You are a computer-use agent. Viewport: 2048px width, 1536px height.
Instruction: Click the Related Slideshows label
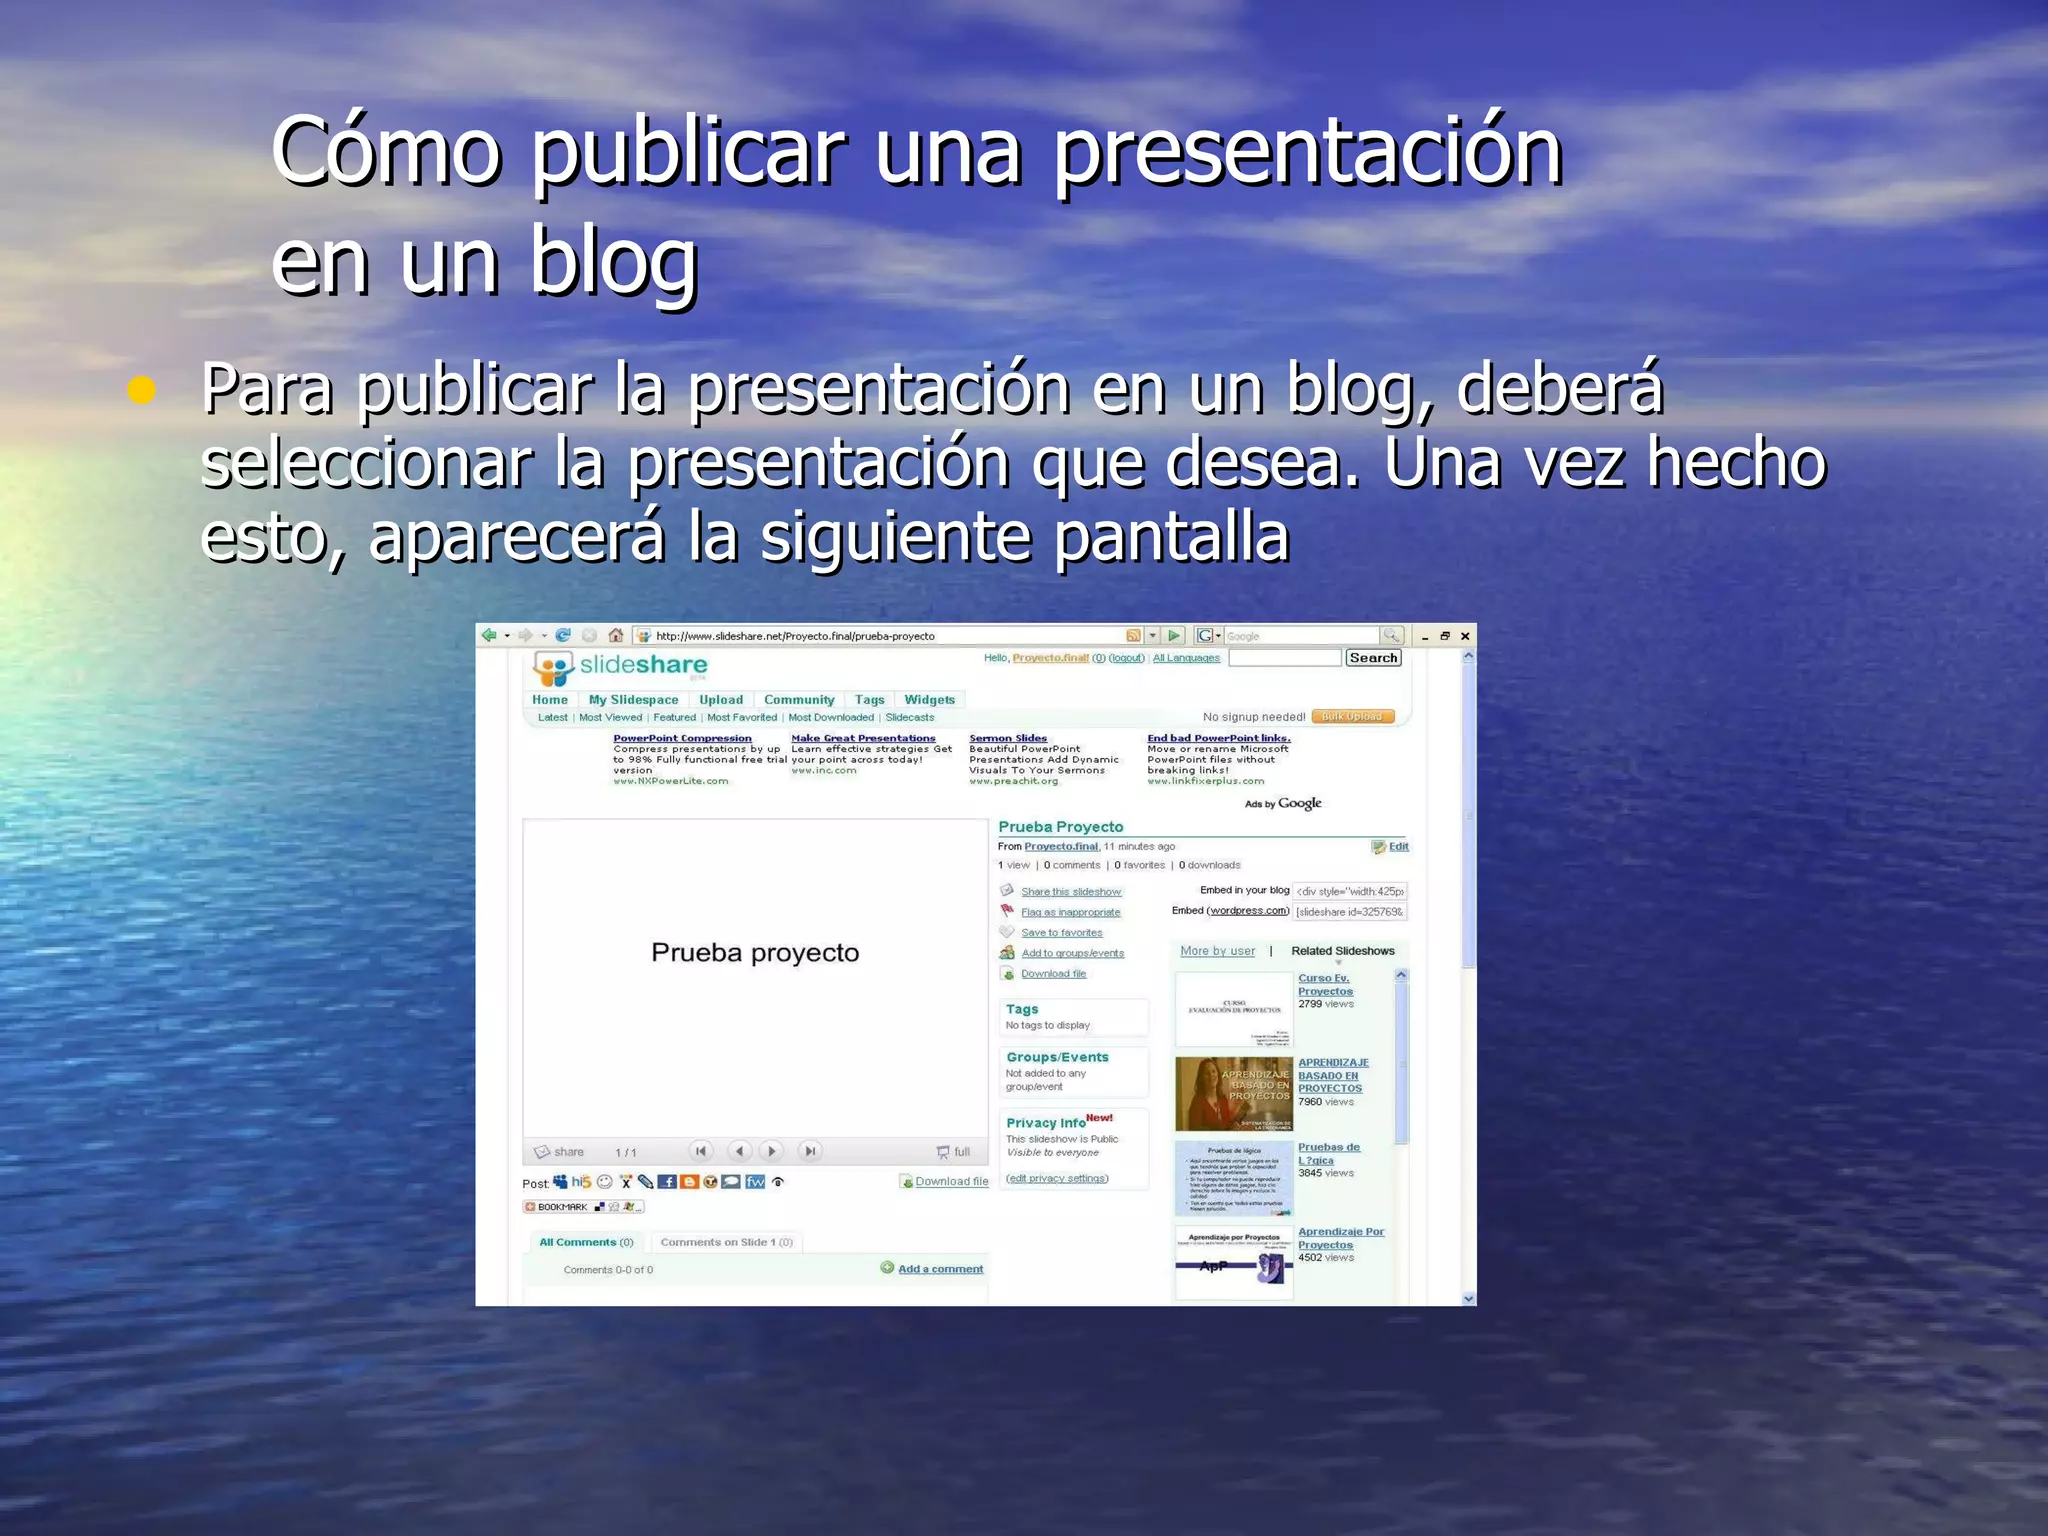(x=1342, y=951)
